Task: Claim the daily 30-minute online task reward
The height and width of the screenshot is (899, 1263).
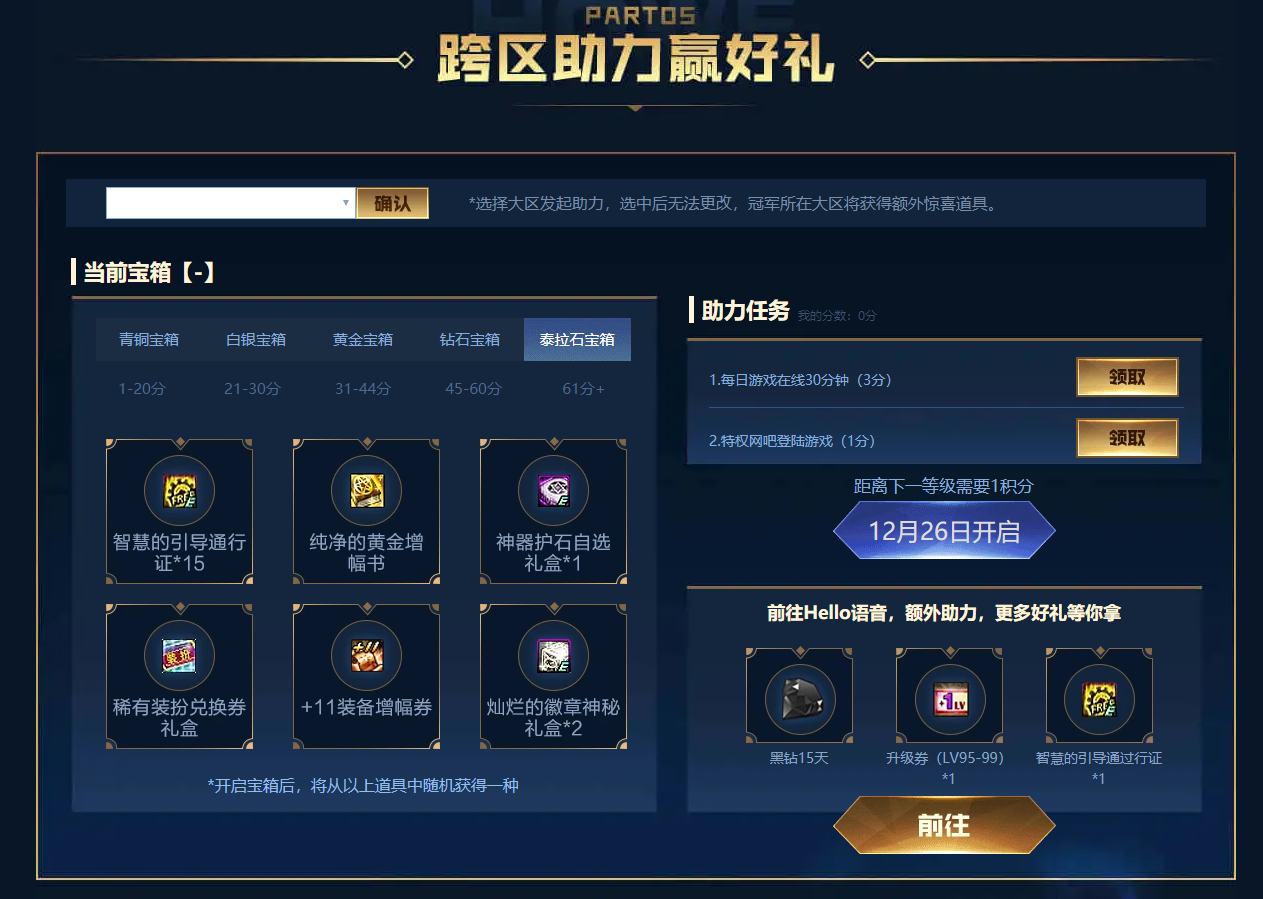Action: [1127, 377]
